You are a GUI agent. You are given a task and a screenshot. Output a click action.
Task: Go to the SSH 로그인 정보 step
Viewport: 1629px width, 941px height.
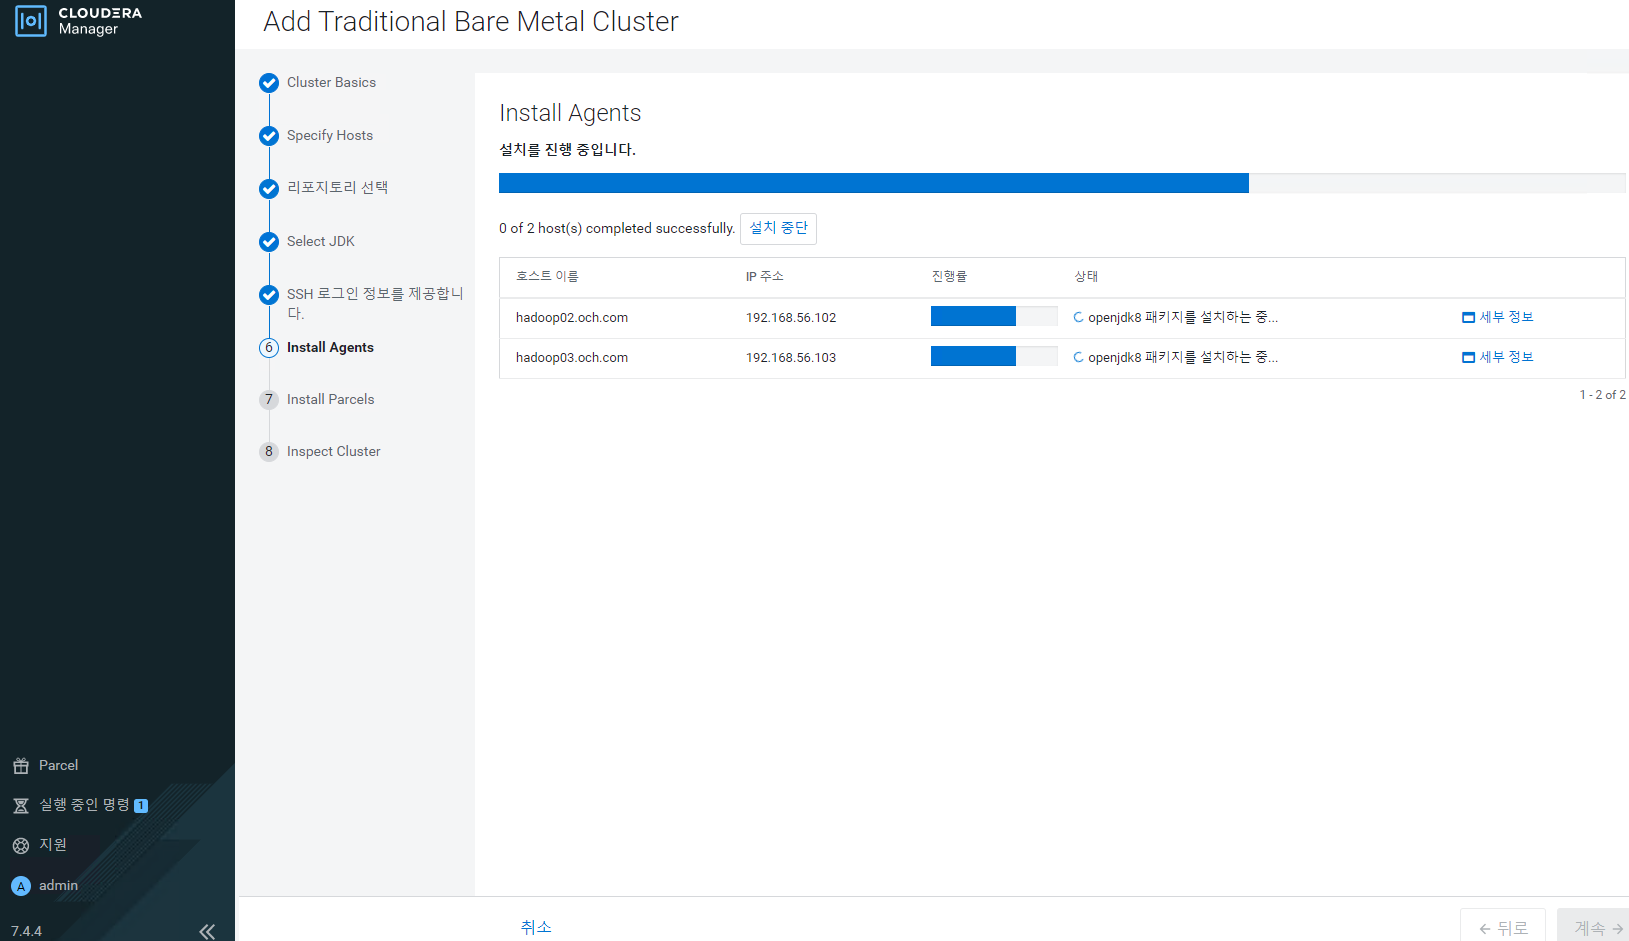(375, 303)
